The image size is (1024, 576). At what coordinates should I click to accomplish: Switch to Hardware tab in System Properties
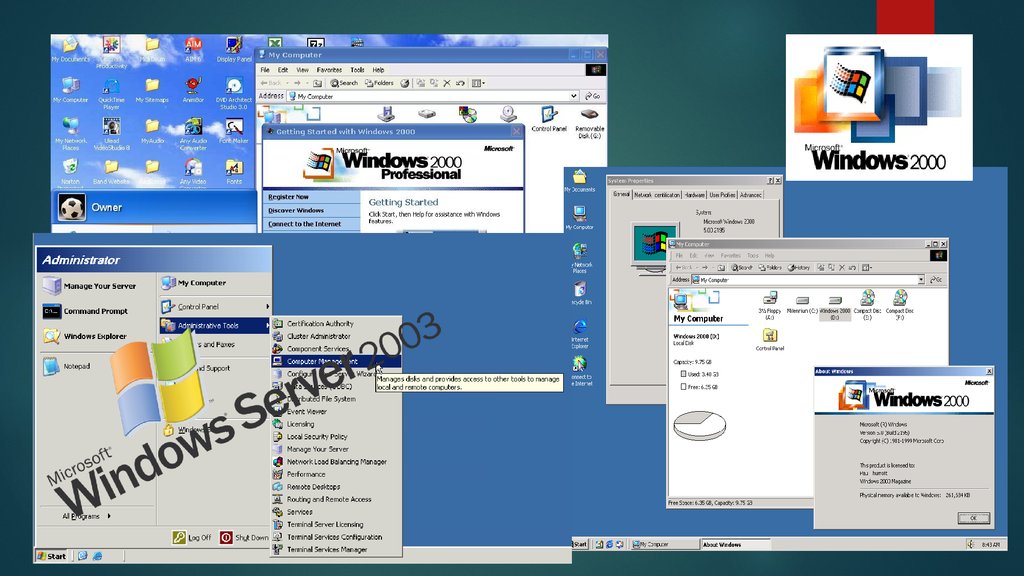click(694, 195)
